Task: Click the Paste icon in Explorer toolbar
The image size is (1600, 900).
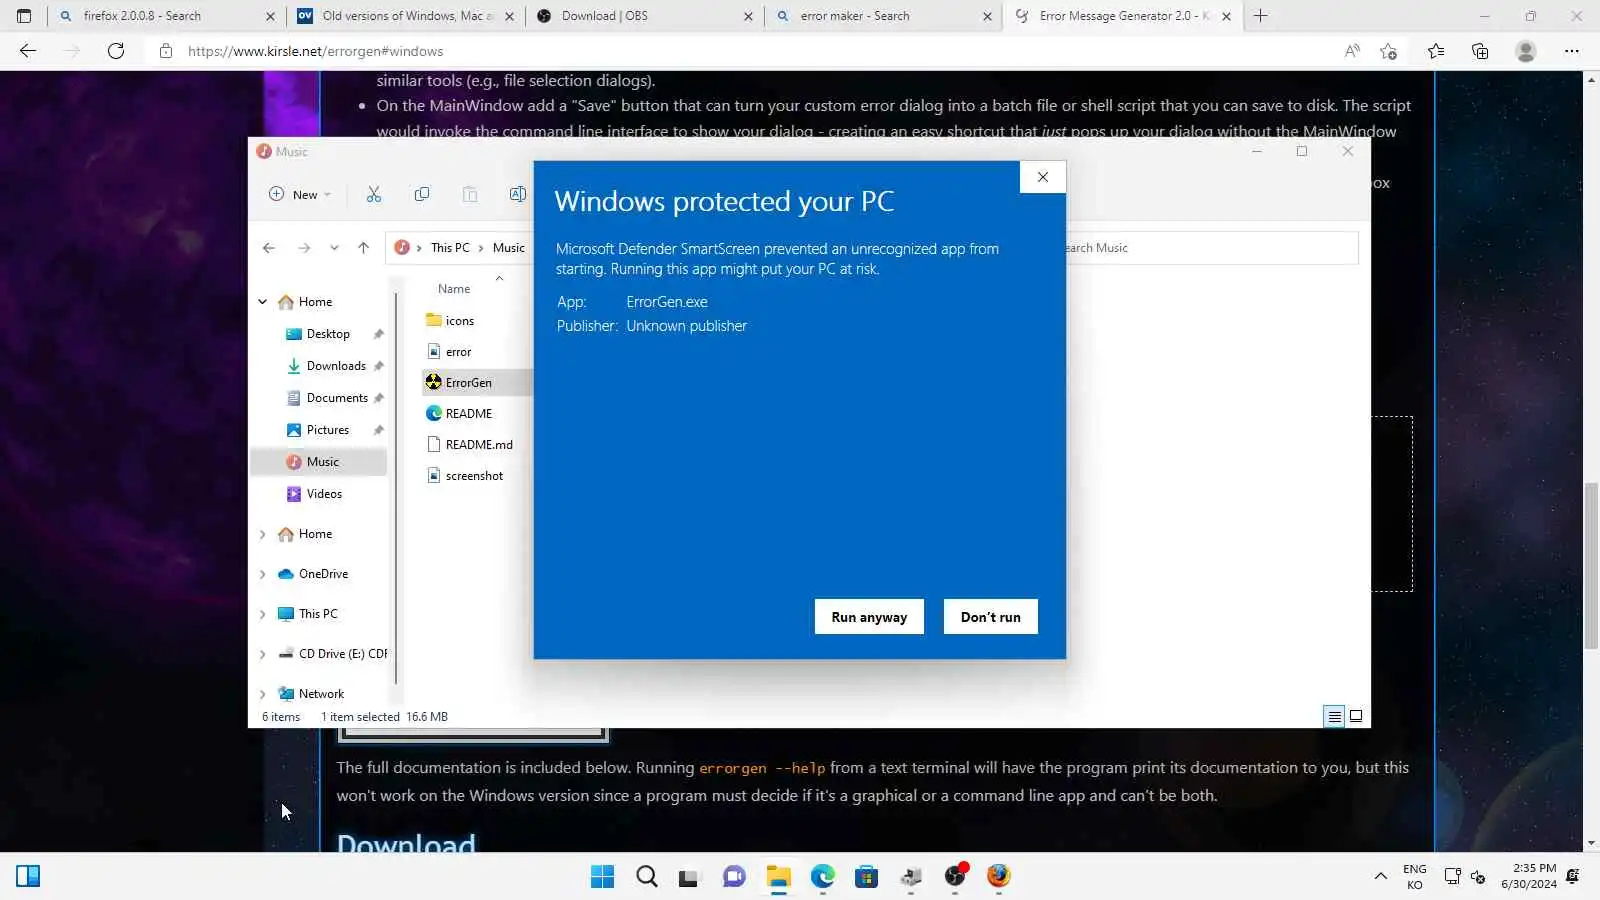Action: (470, 194)
